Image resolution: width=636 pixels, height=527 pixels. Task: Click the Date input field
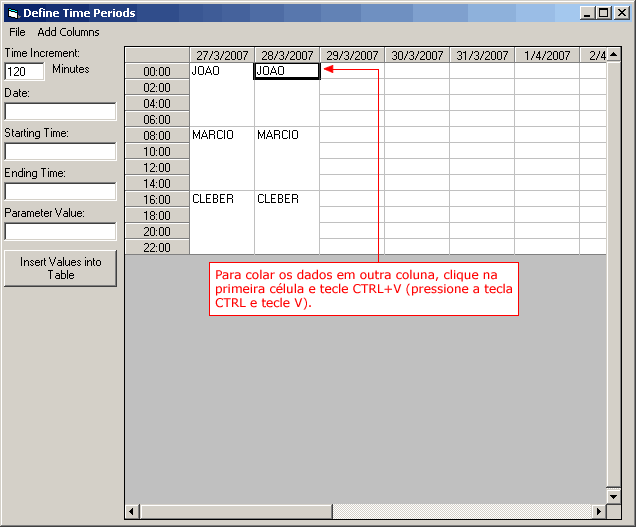(60, 111)
